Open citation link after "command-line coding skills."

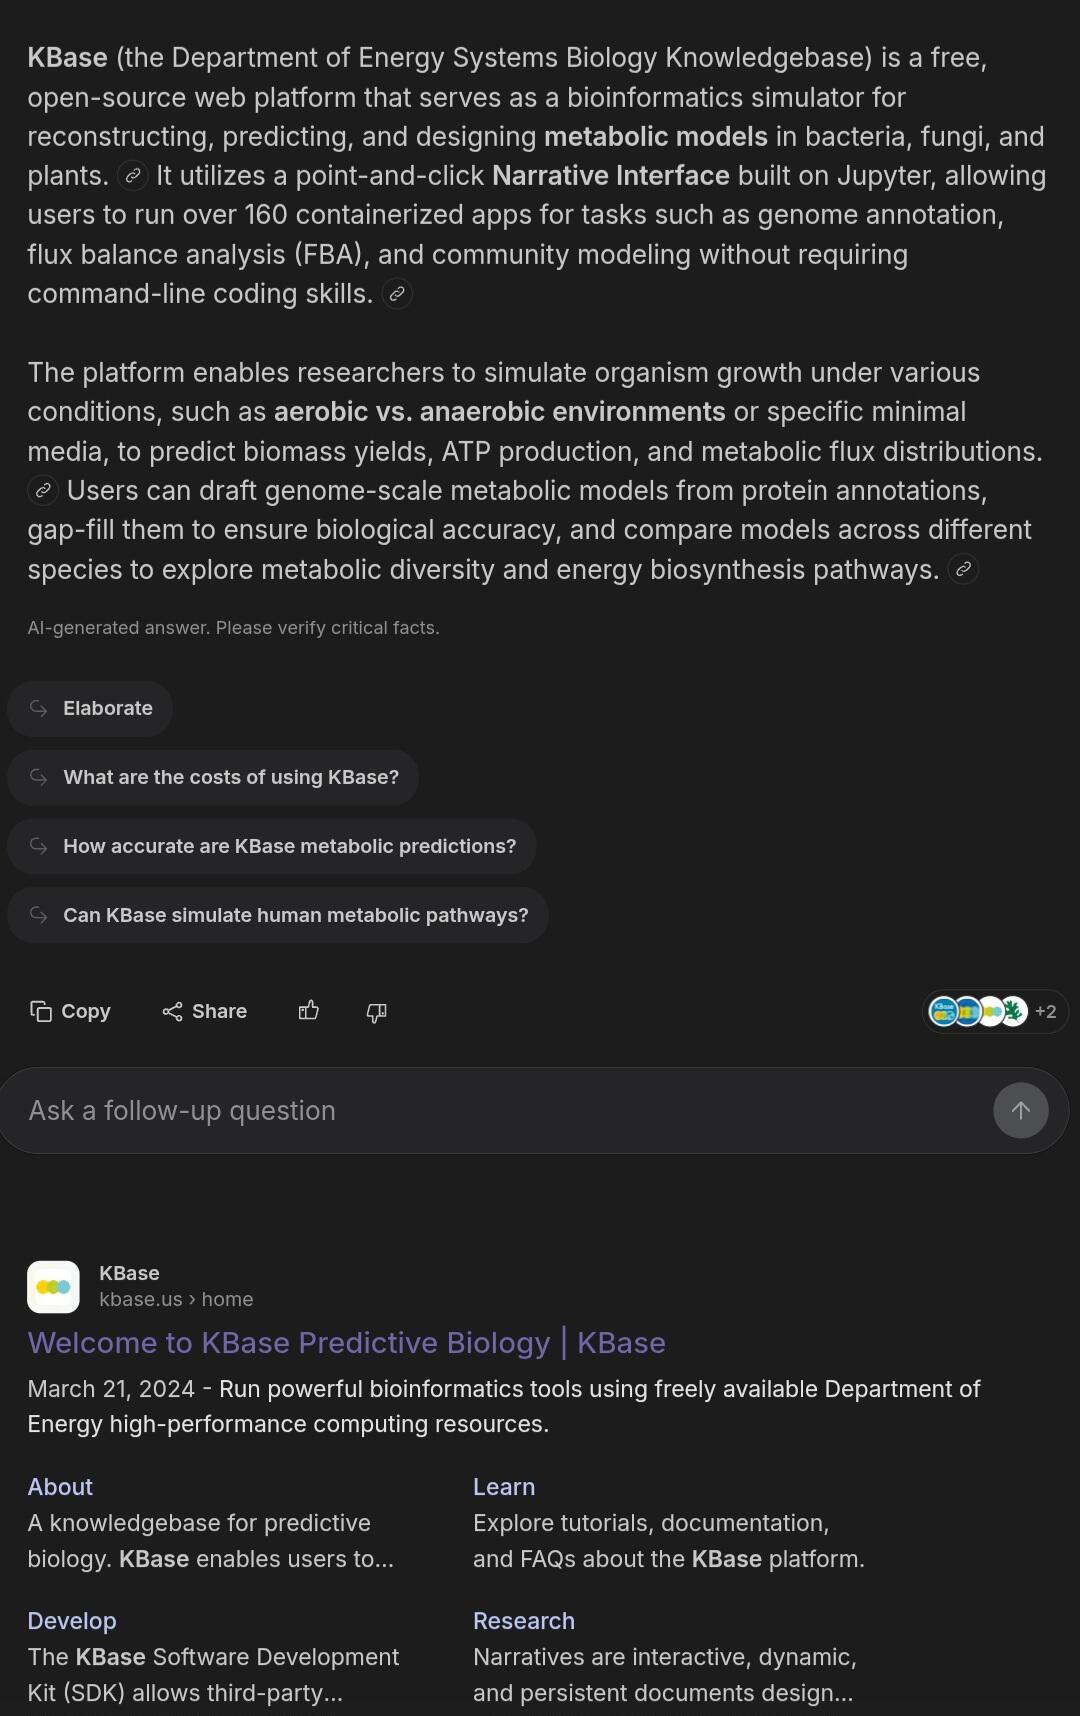click(397, 294)
